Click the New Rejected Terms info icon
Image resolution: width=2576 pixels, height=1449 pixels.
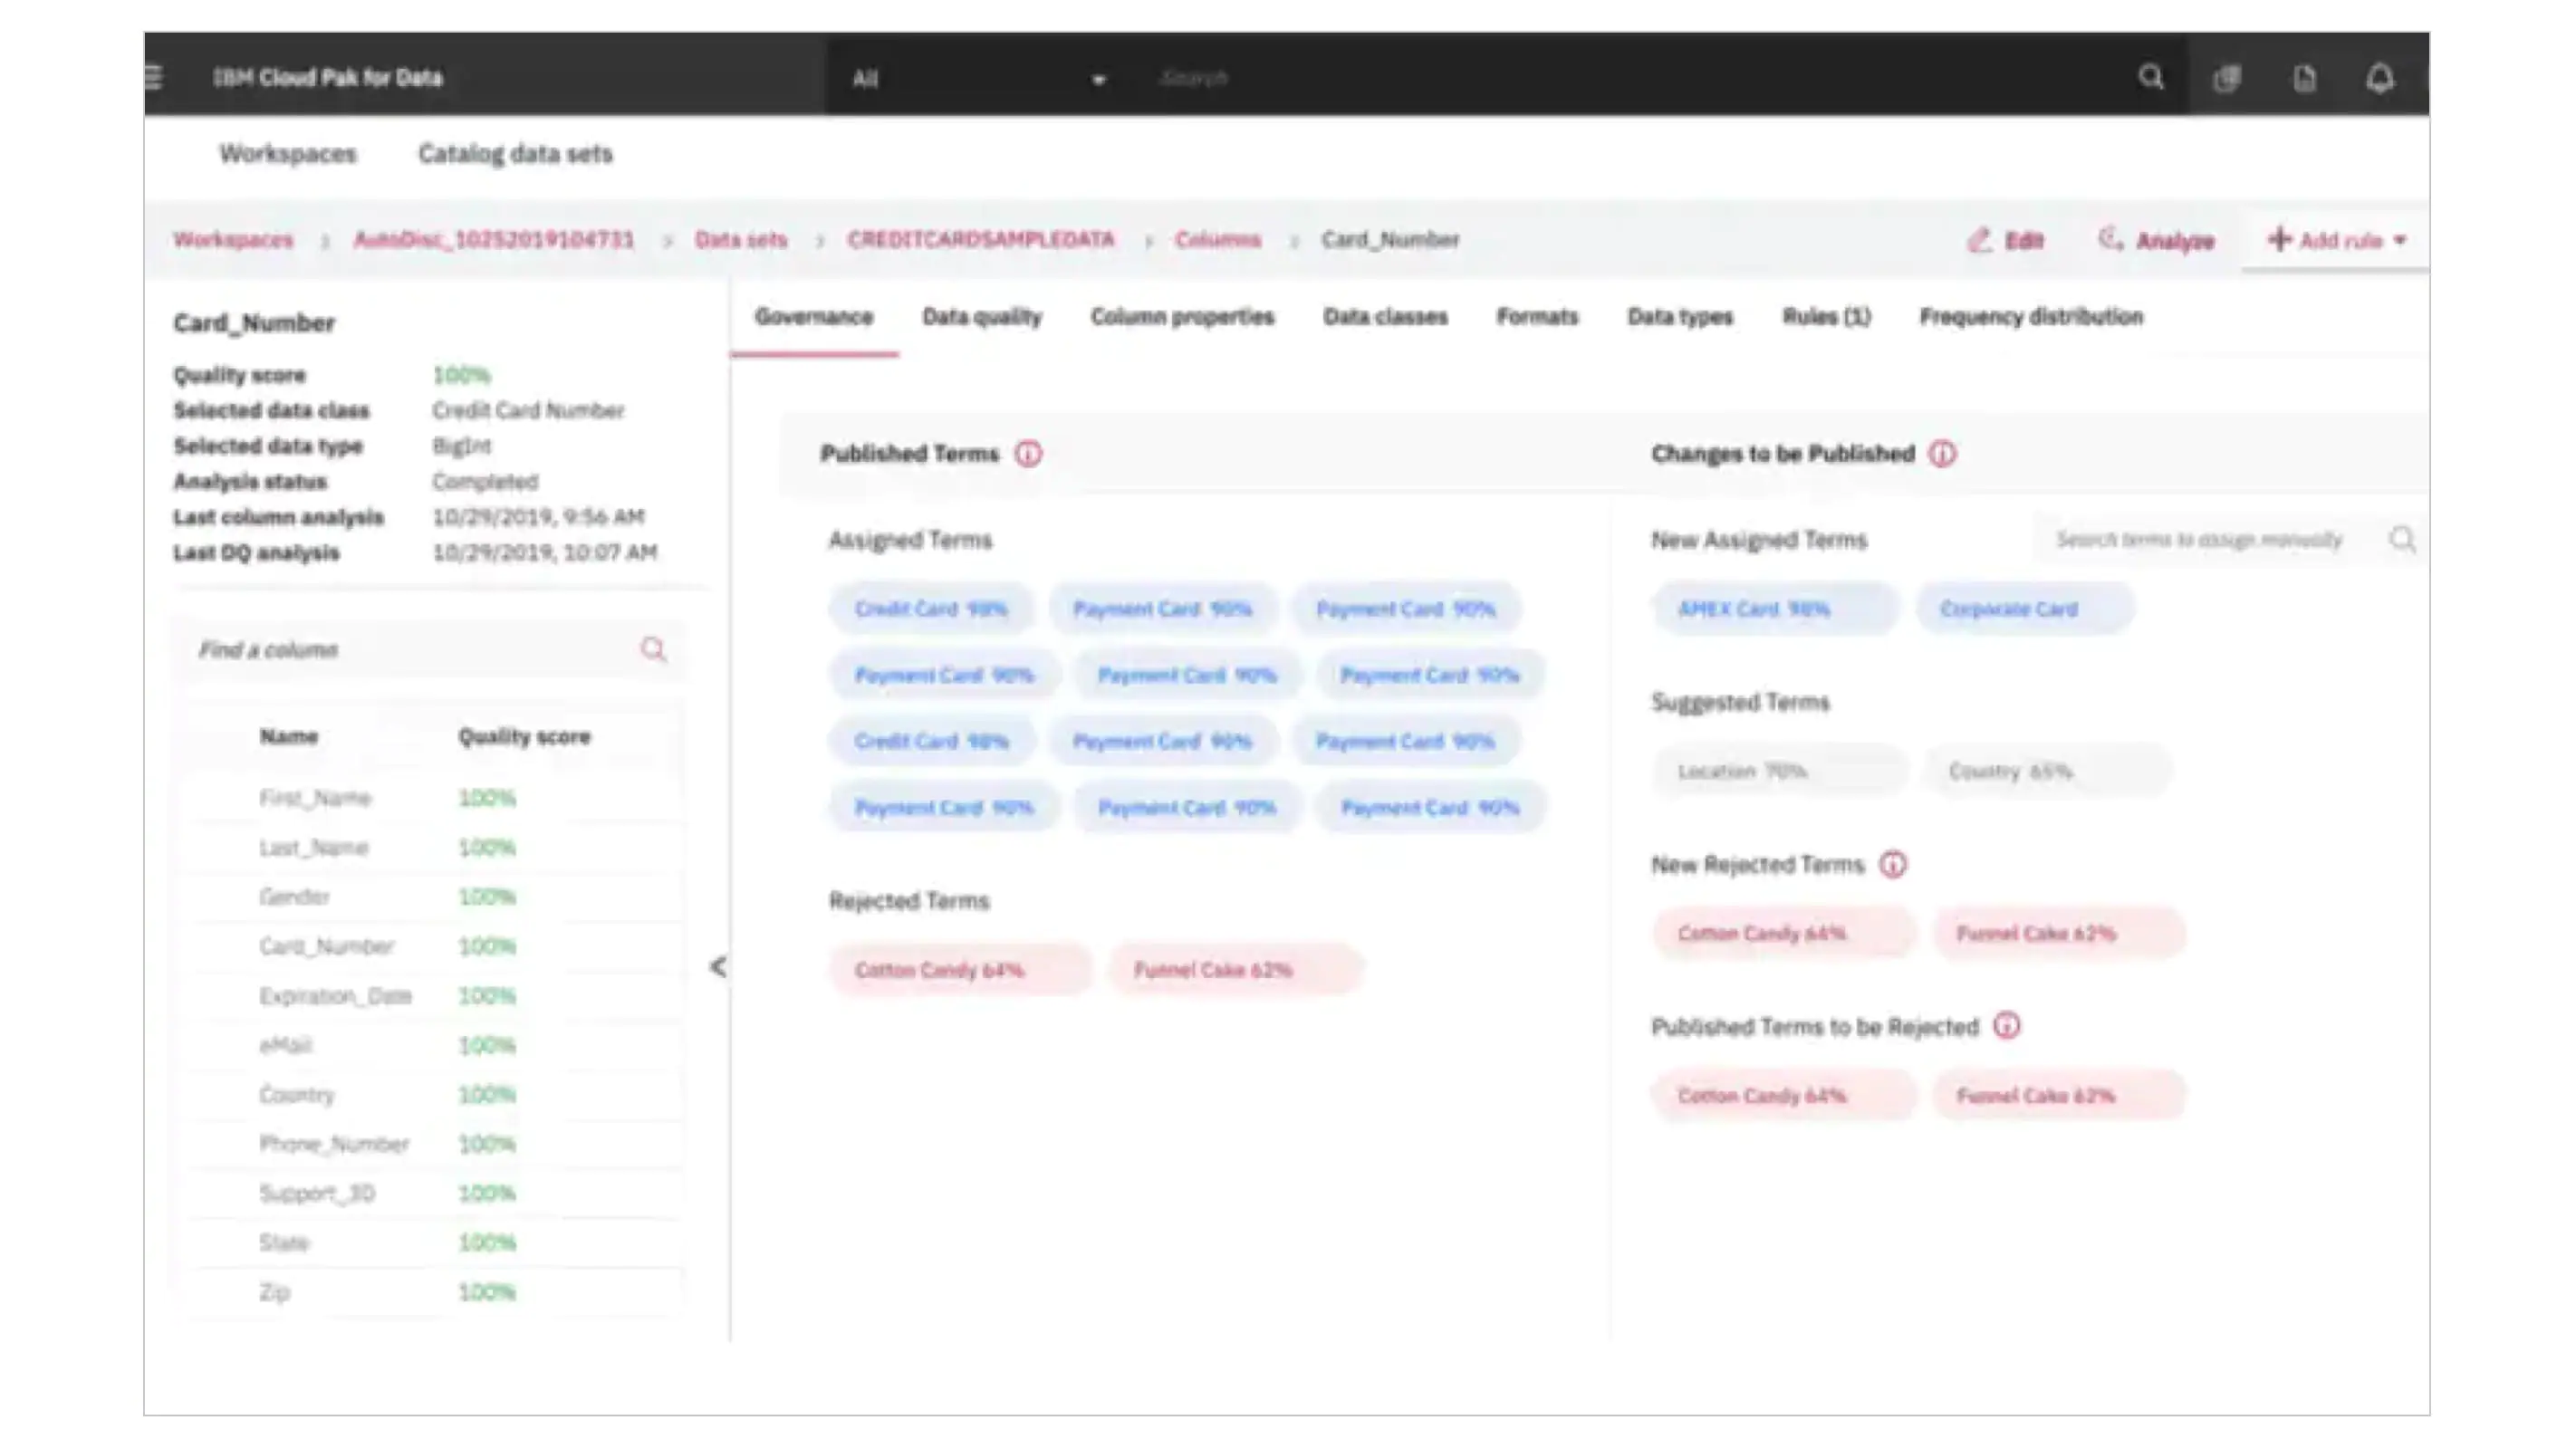click(1895, 864)
